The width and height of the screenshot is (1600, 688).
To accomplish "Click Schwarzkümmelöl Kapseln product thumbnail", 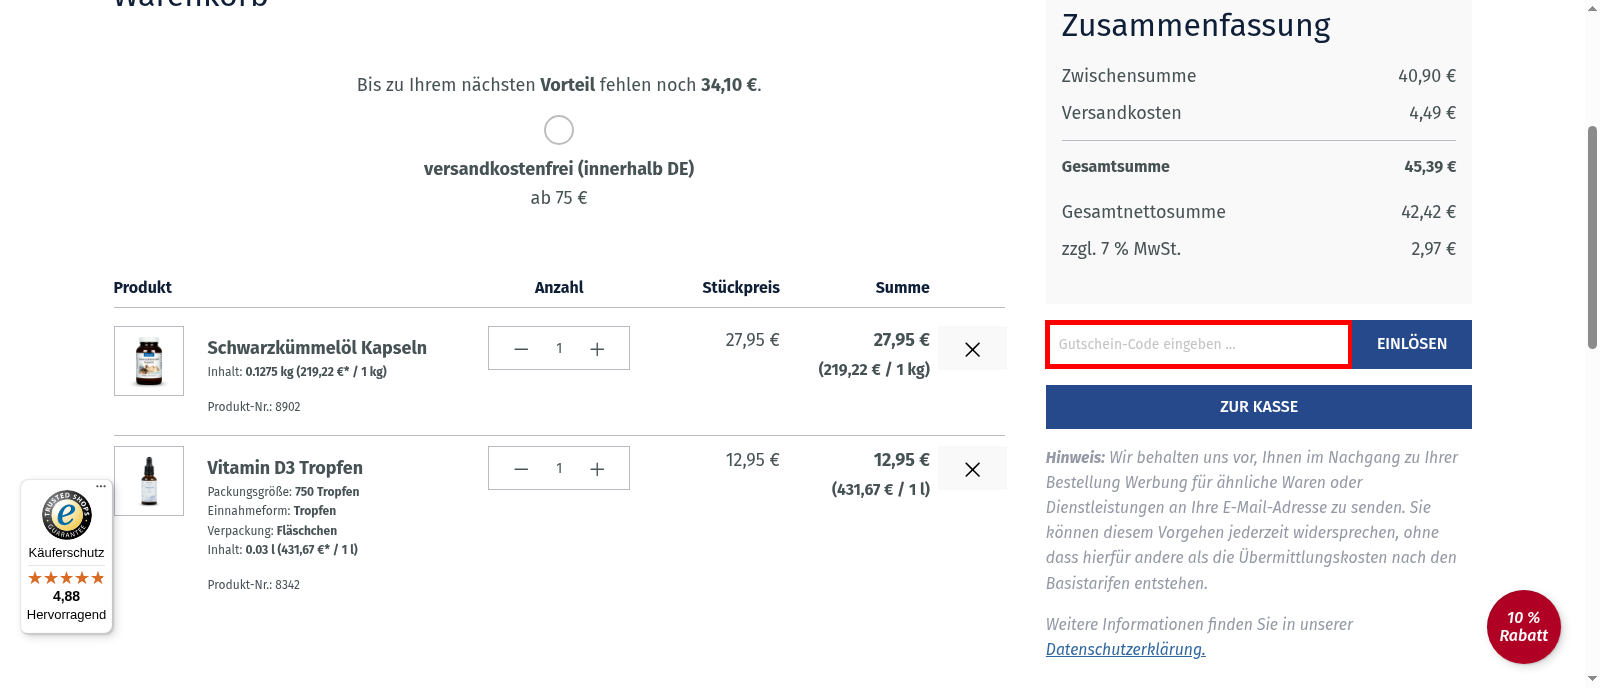I will click(x=149, y=361).
